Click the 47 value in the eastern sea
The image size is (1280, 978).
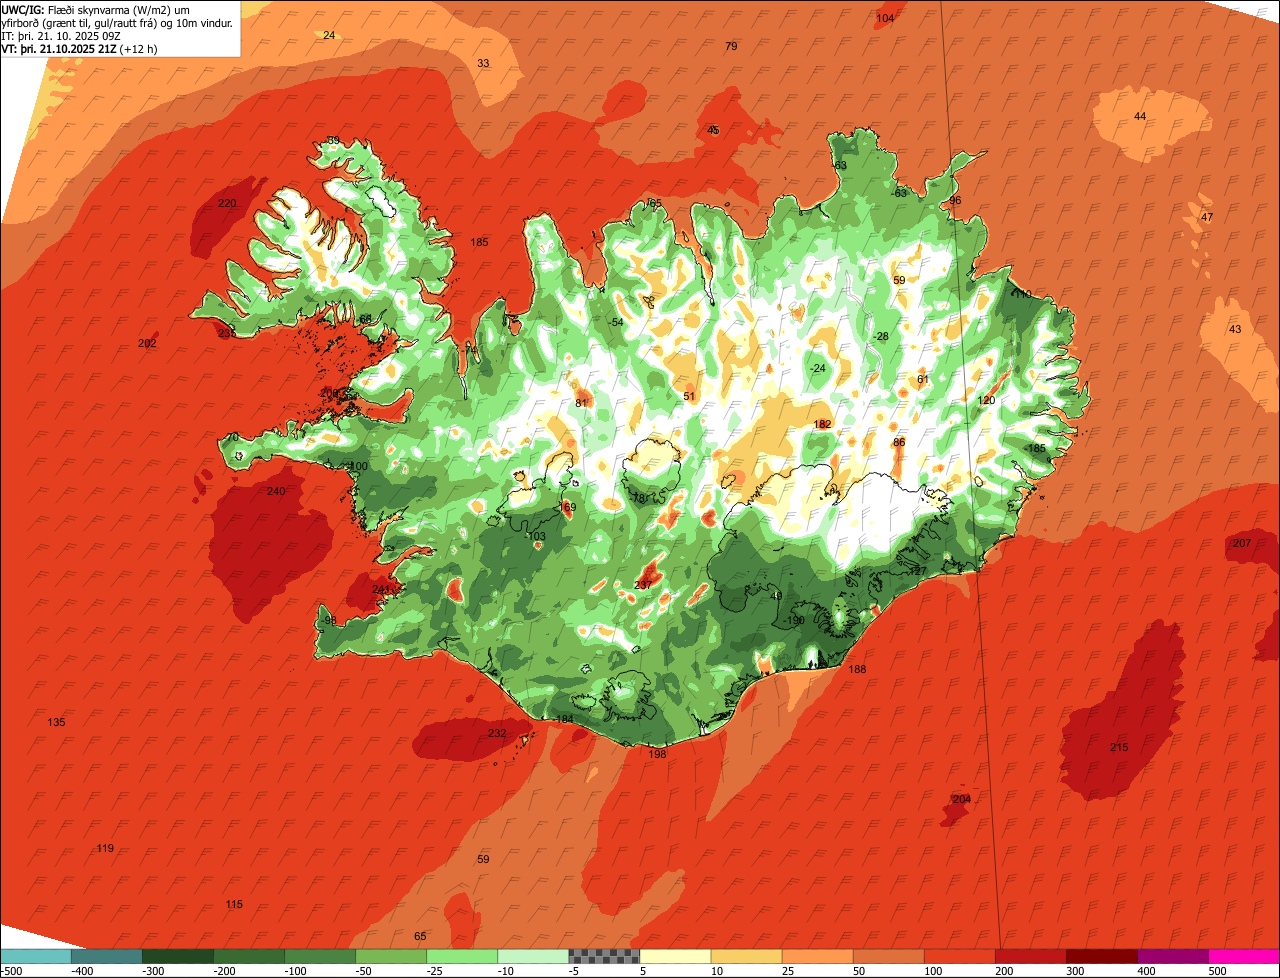tap(1207, 217)
